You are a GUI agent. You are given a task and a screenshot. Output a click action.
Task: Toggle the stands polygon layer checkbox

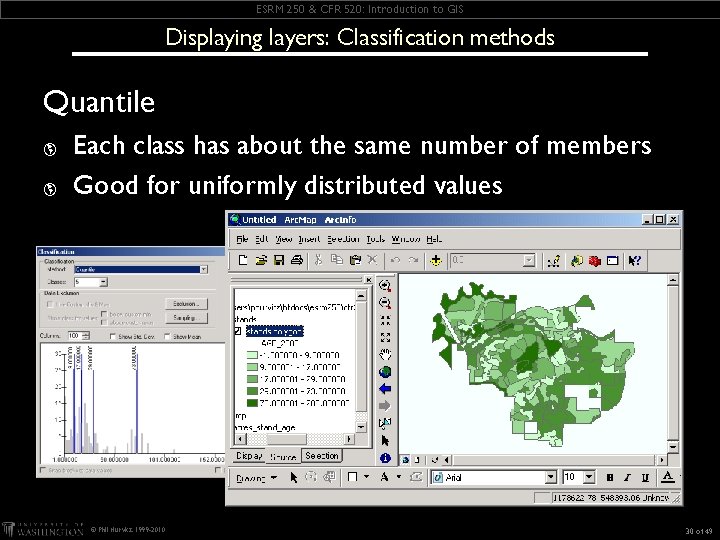(x=237, y=331)
